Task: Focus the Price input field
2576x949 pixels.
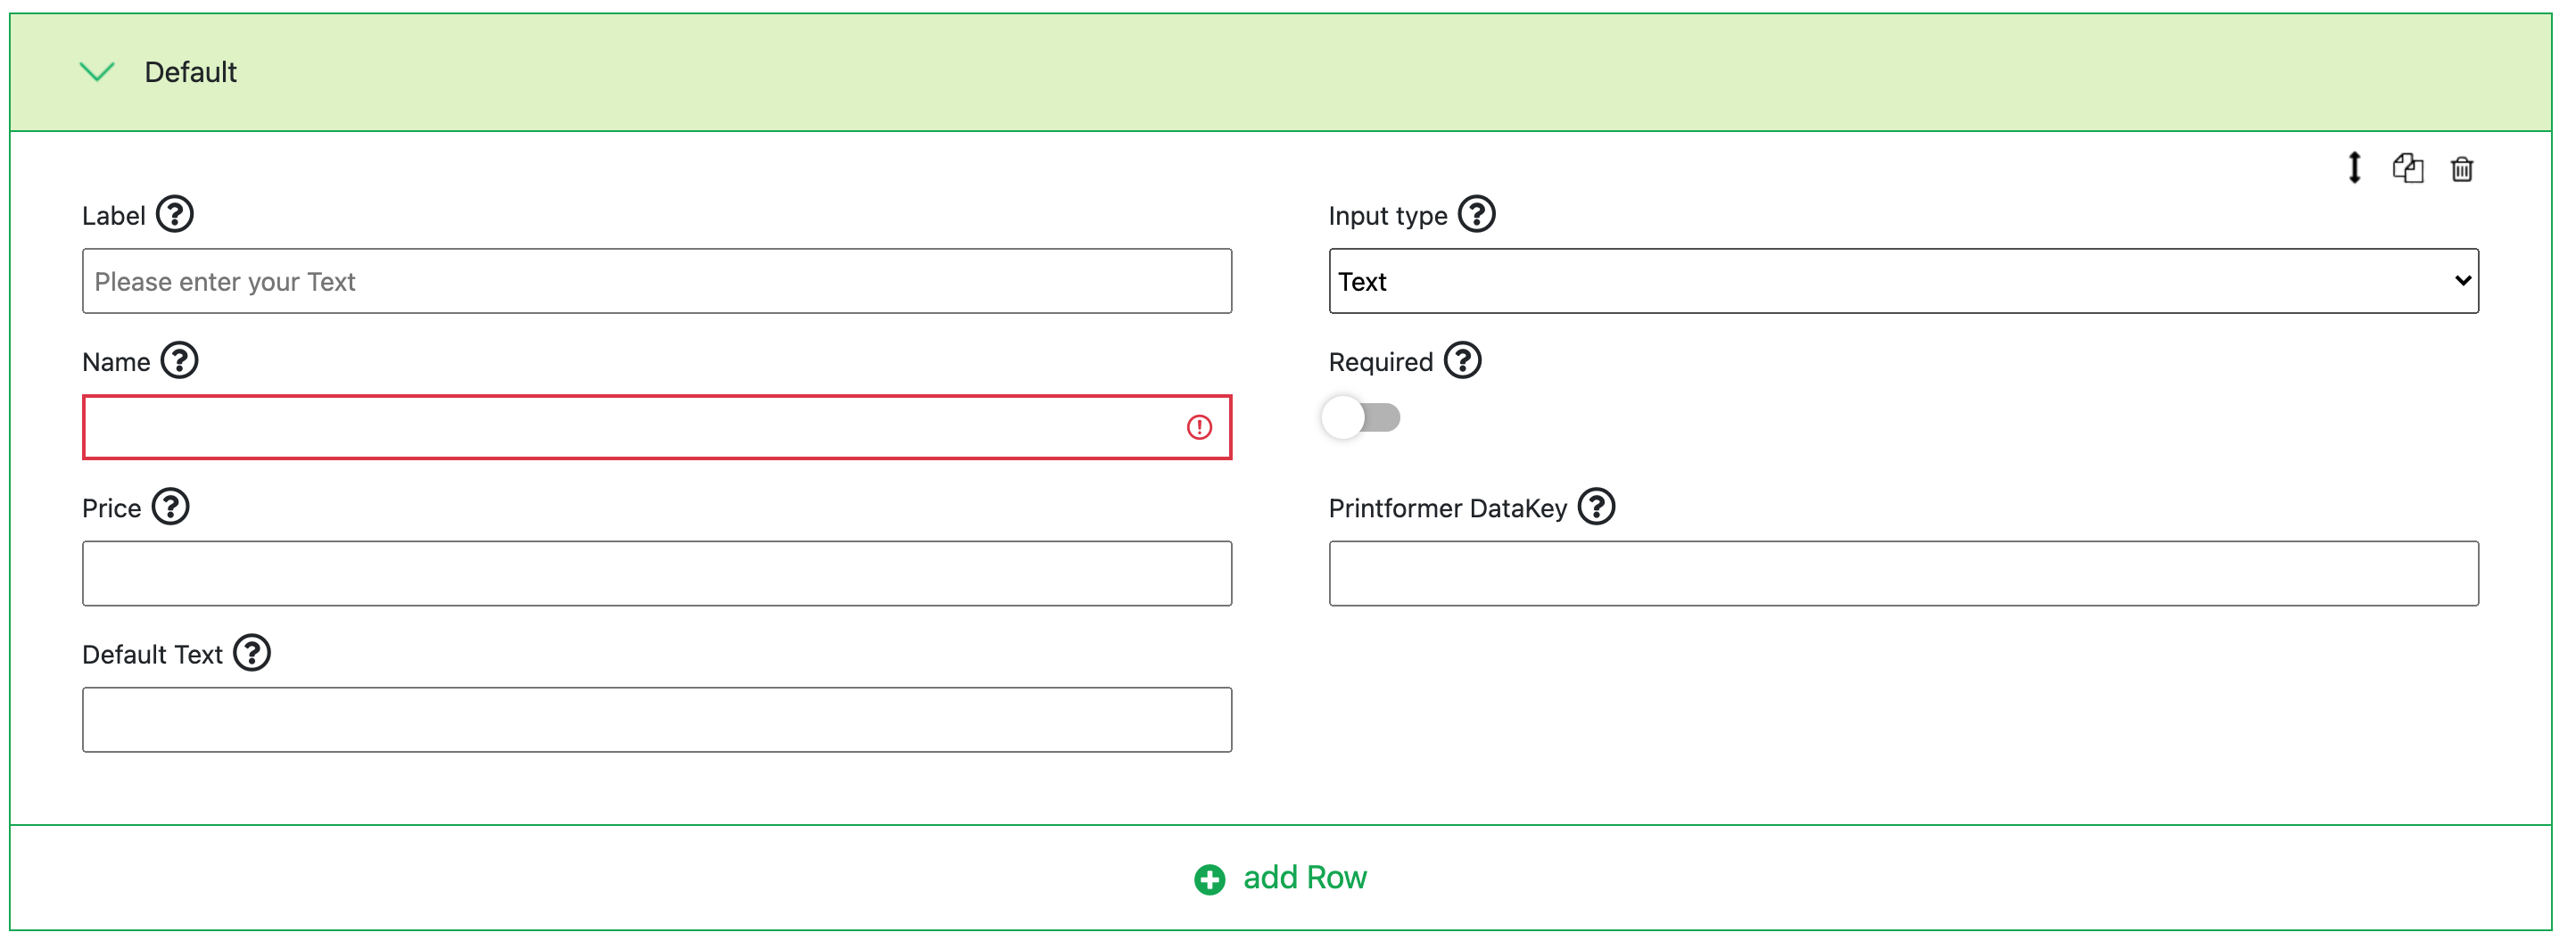Action: point(656,573)
